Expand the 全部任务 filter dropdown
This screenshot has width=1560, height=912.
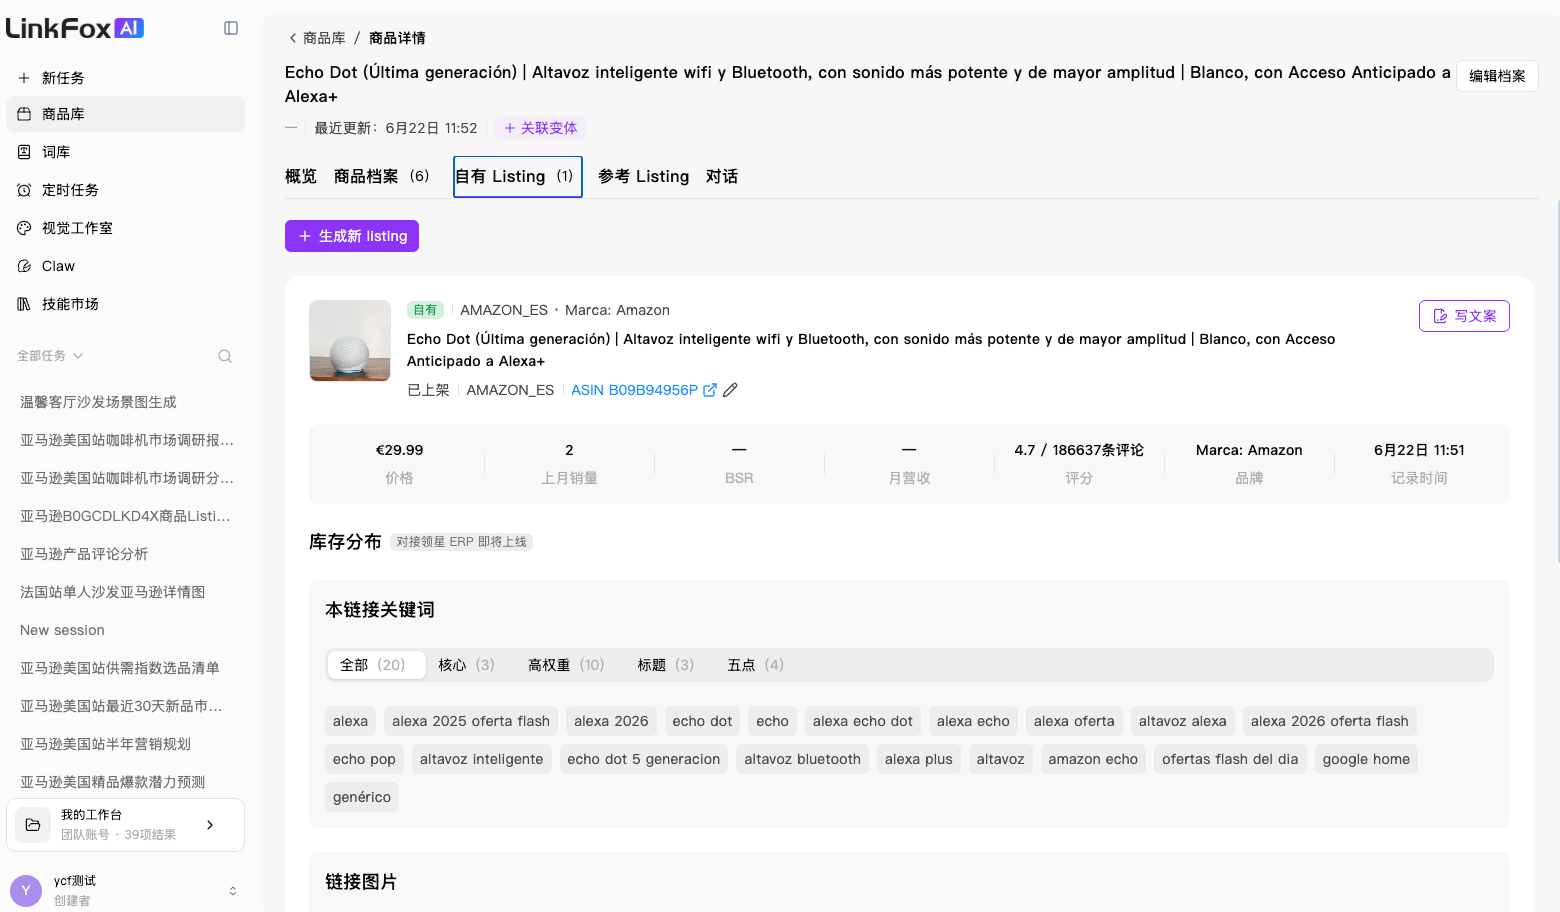tap(50, 356)
